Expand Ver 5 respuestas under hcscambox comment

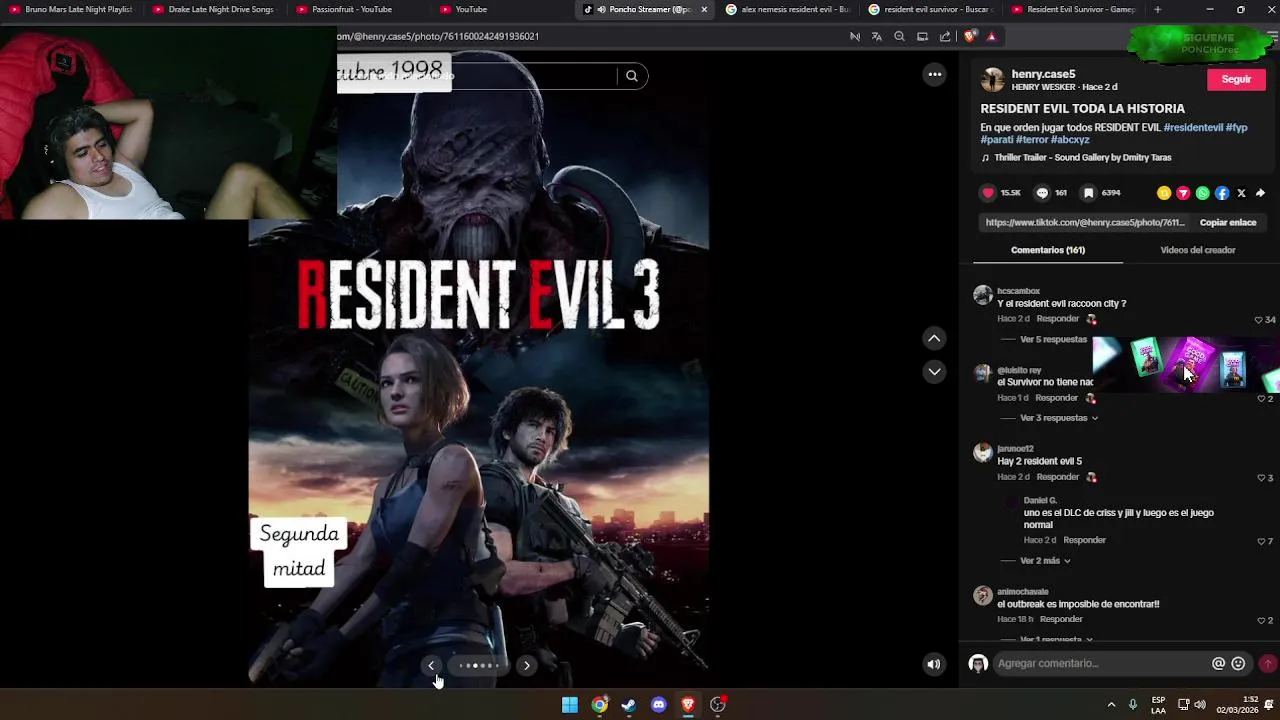click(1053, 340)
